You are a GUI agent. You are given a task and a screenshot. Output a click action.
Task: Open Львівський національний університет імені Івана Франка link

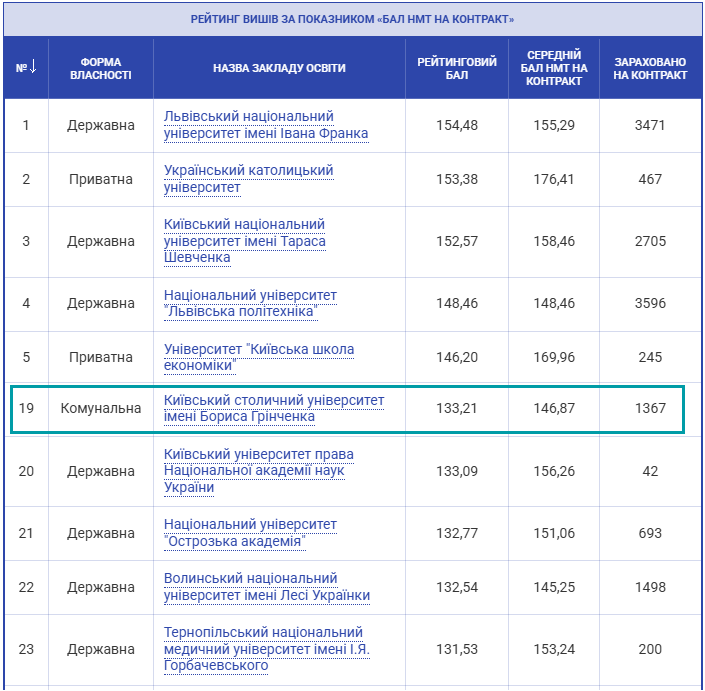tap(265, 125)
